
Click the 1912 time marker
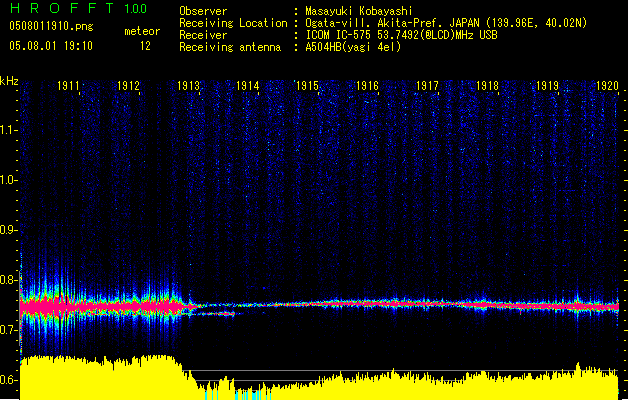coord(128,86)
